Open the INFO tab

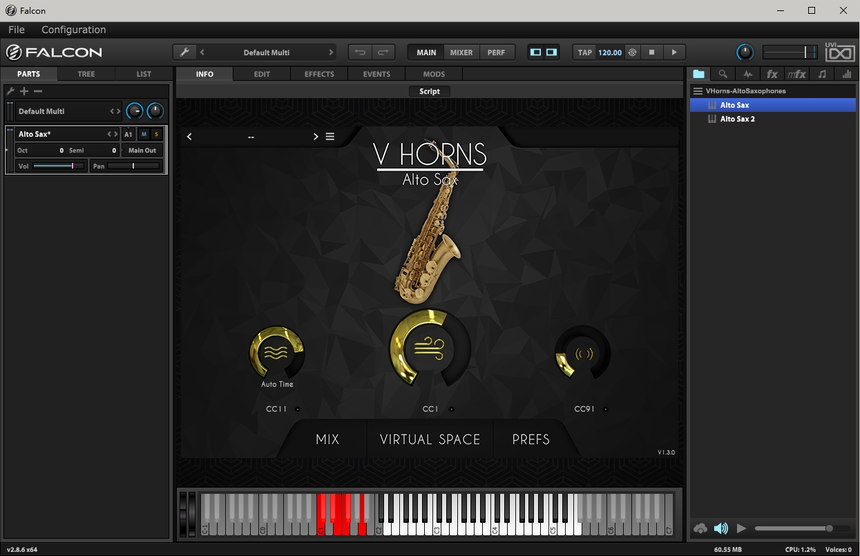[x=205, y=73]
